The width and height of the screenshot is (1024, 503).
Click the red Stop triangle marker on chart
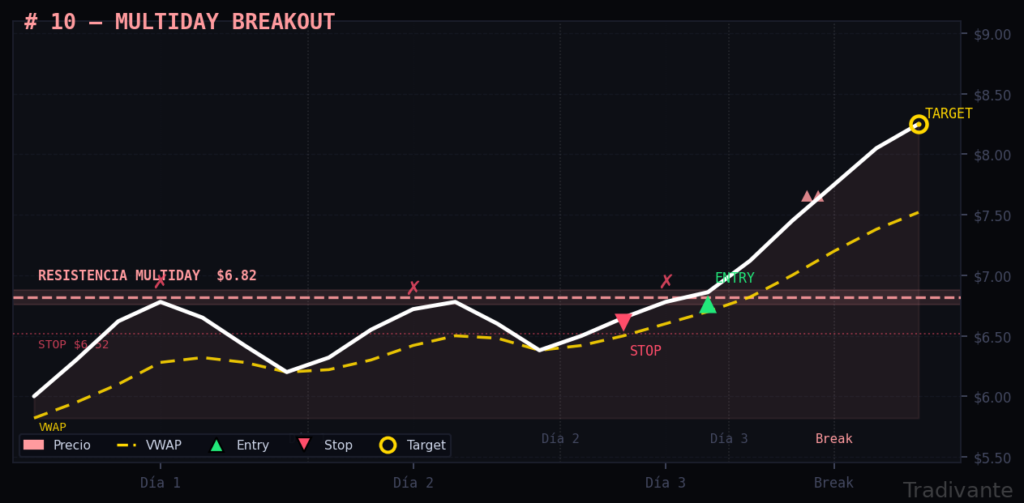pos(623,322)
